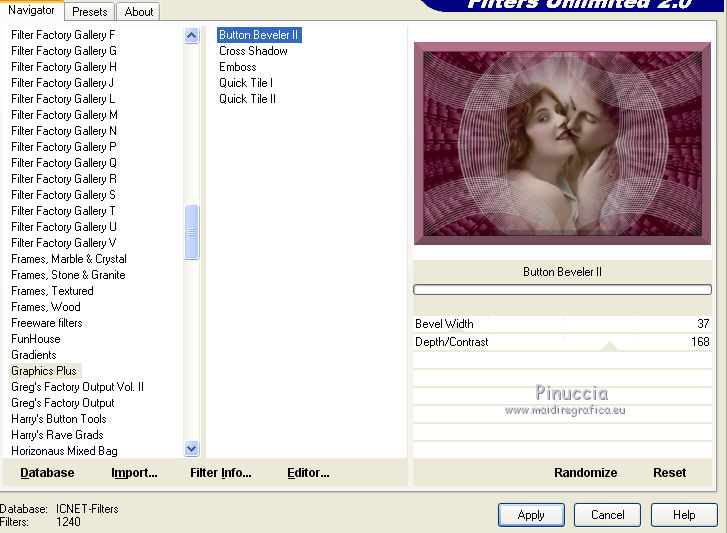Select Filter Factory Gallery M category

pos(64,115)
